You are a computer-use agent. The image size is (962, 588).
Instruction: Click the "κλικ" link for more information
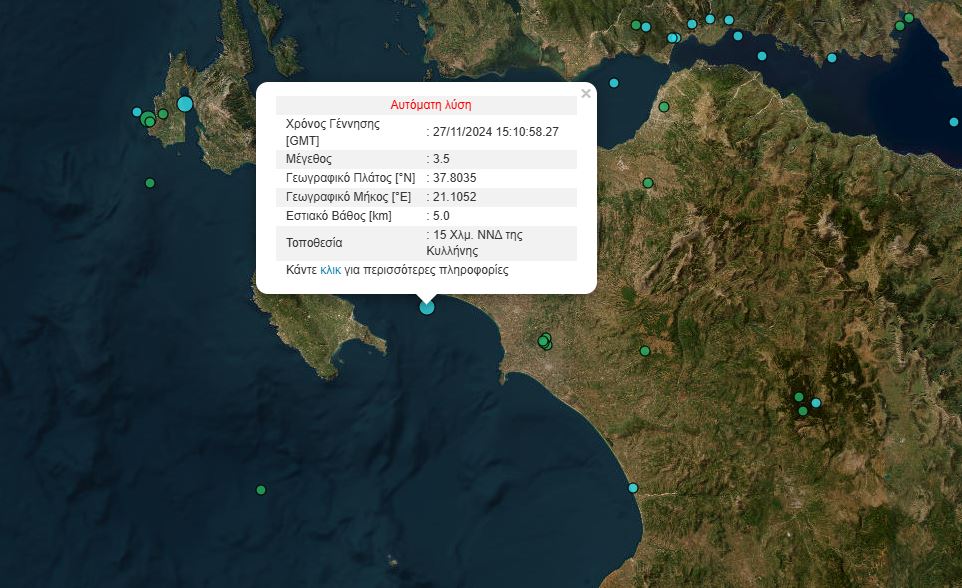(x=330, y=270)
